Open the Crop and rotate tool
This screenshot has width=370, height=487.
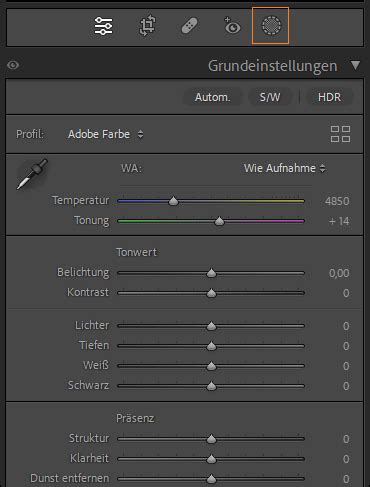coord(147,25)
